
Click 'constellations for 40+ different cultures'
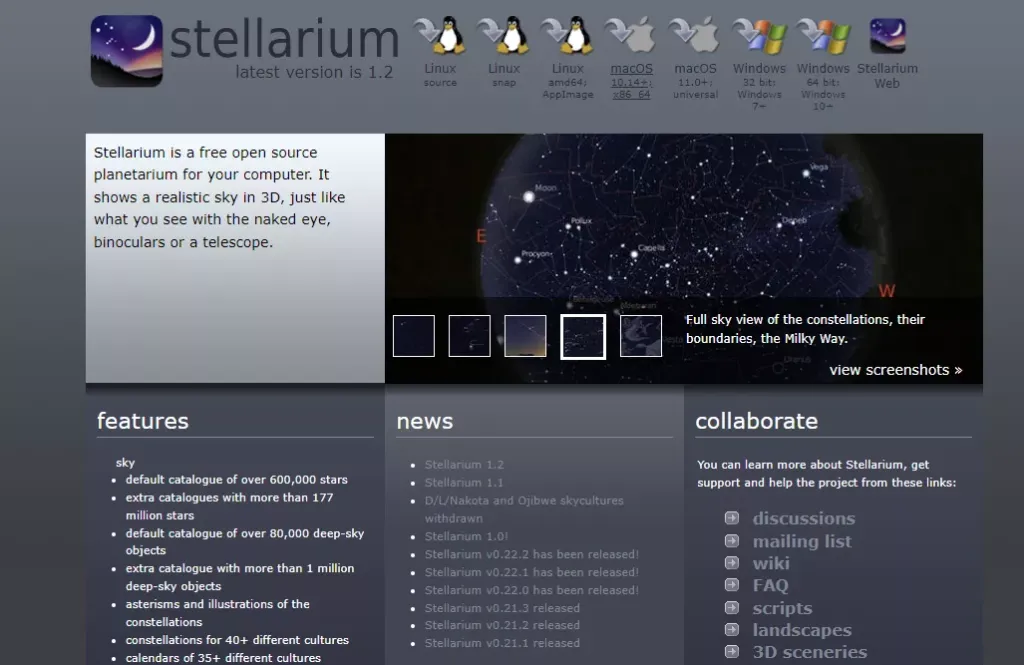tap(237, 640)
